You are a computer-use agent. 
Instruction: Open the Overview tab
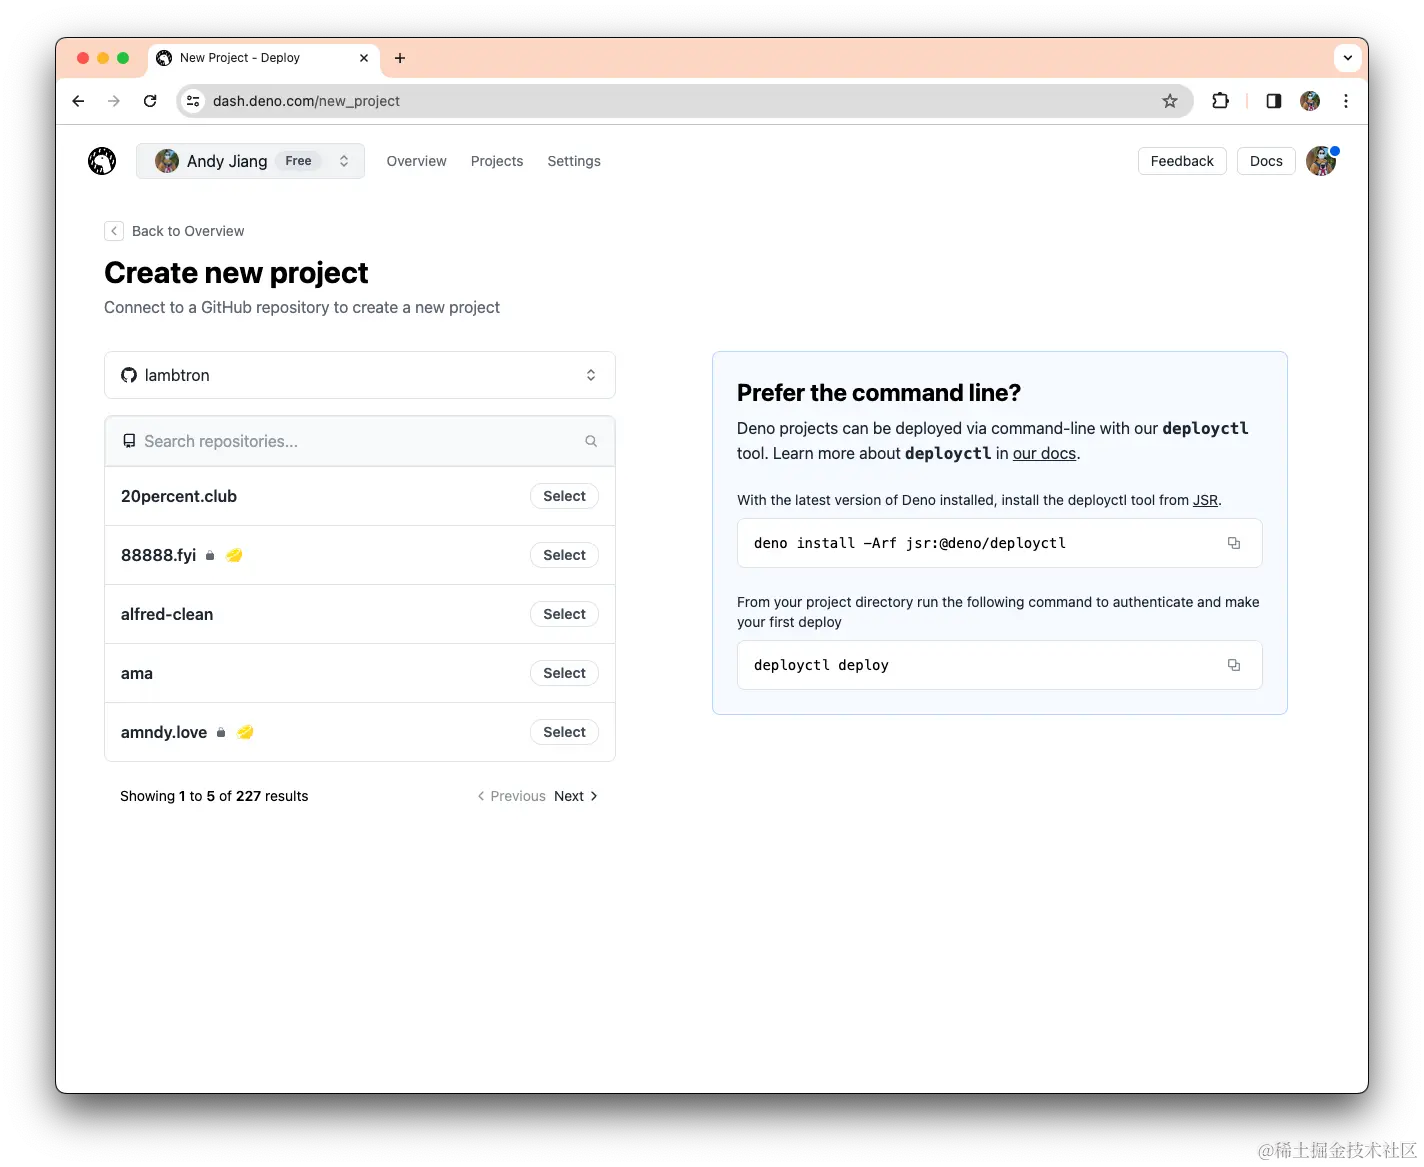[x=417, y=161]
